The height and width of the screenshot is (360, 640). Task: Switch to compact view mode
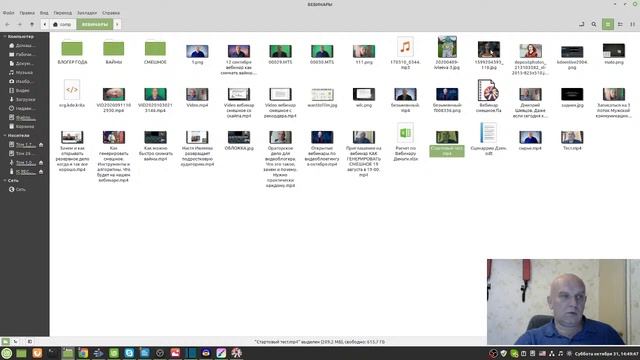(632, 24)
